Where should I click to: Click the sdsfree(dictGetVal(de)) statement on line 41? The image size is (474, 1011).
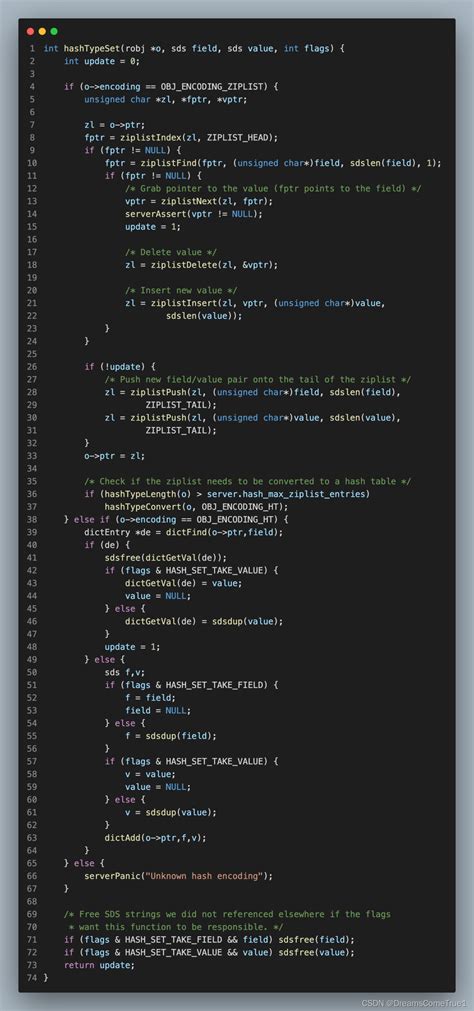(x=166, y=557)
